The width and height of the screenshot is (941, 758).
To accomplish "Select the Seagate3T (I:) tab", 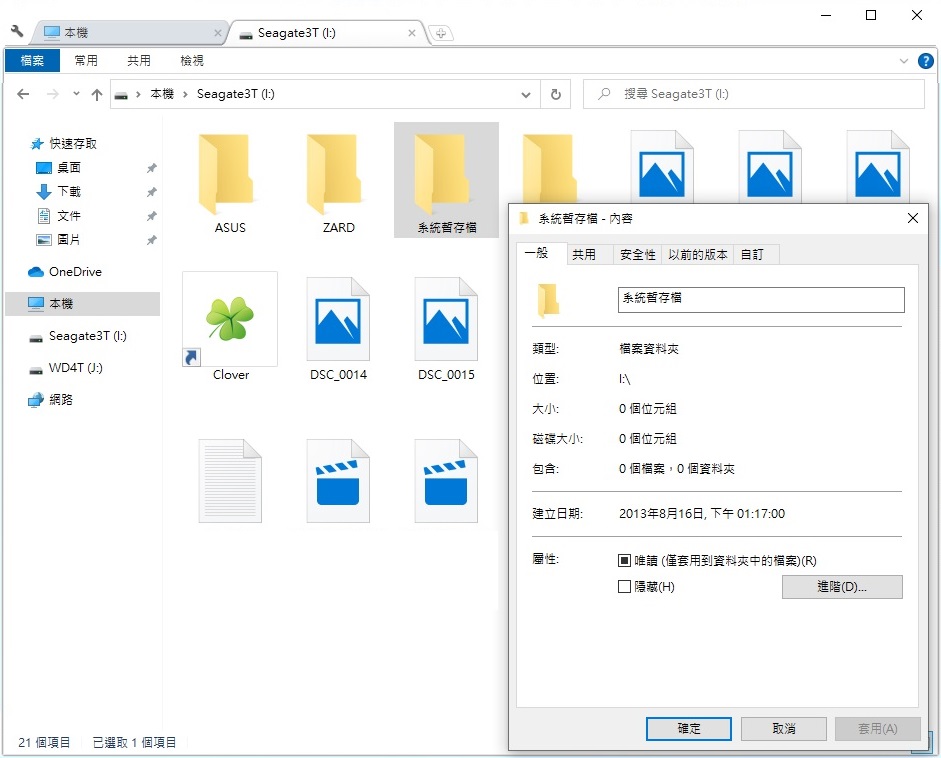I will [x=328, y=33].
